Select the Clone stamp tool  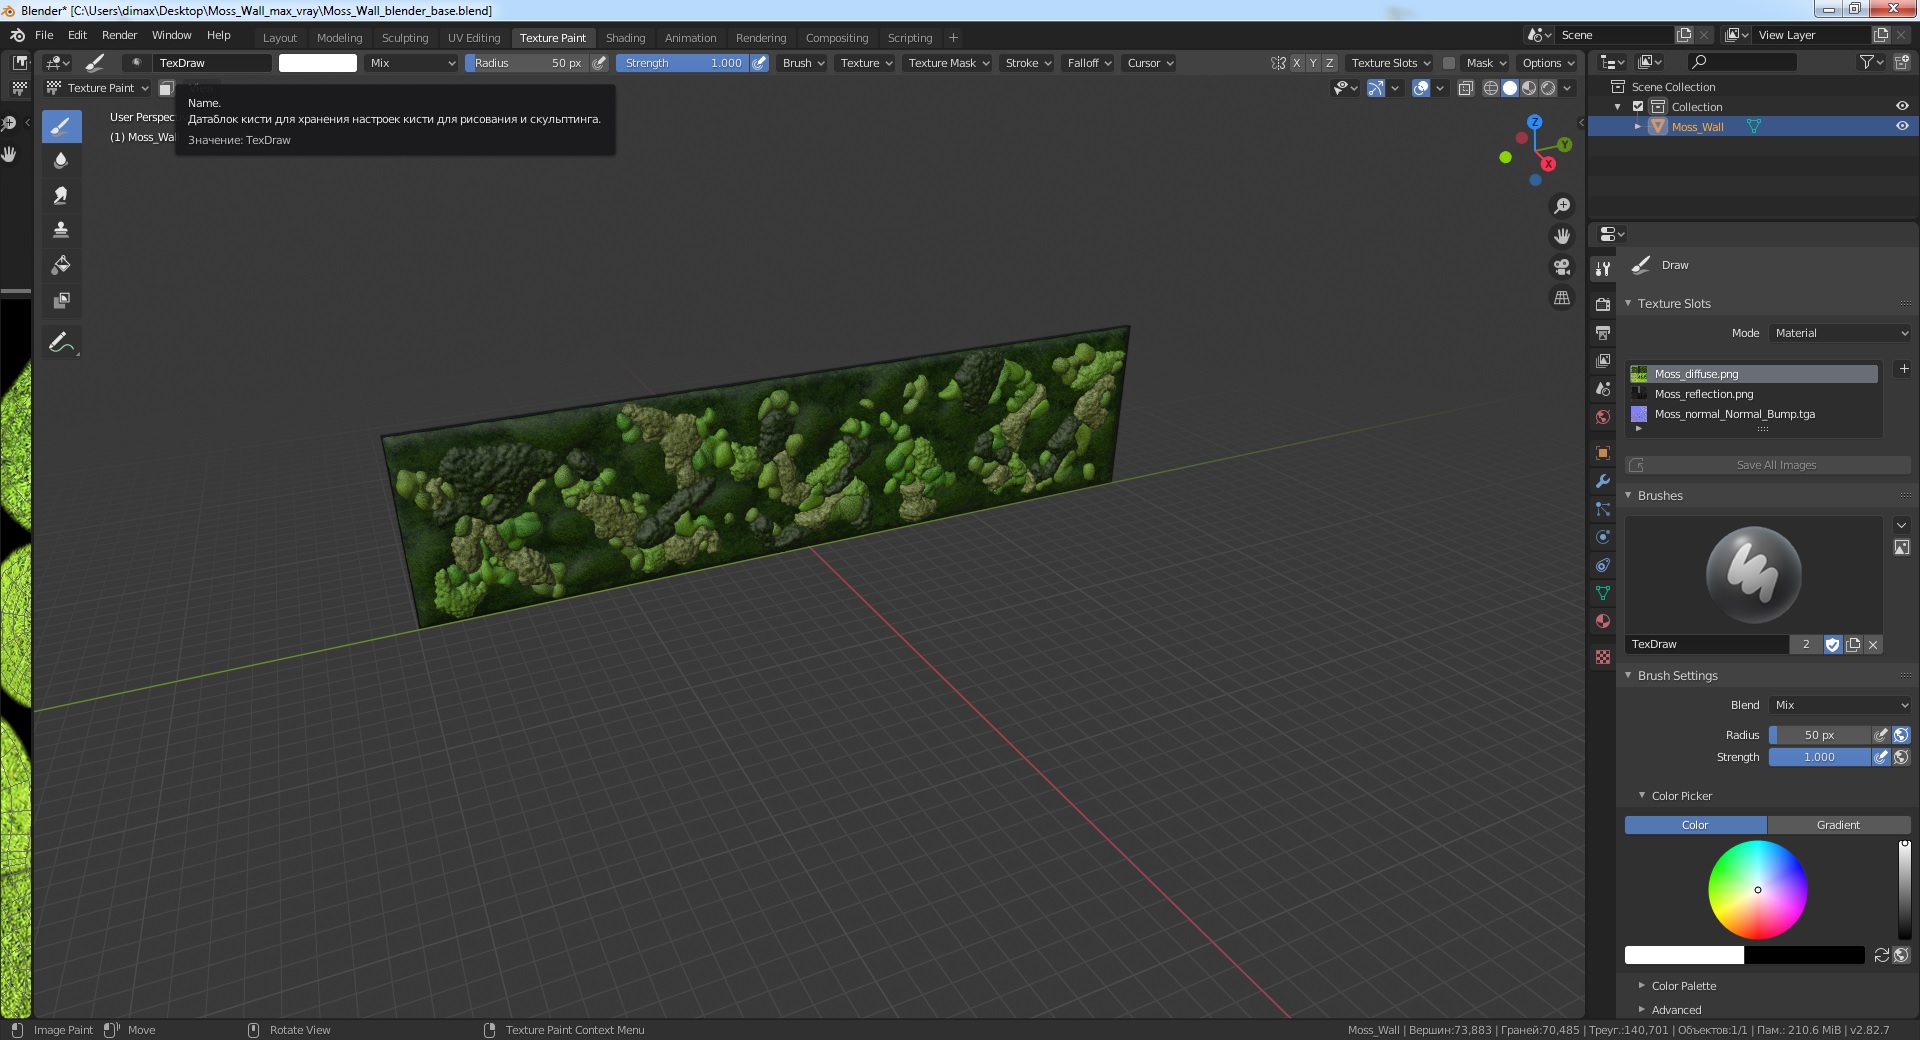pos(61,230)
